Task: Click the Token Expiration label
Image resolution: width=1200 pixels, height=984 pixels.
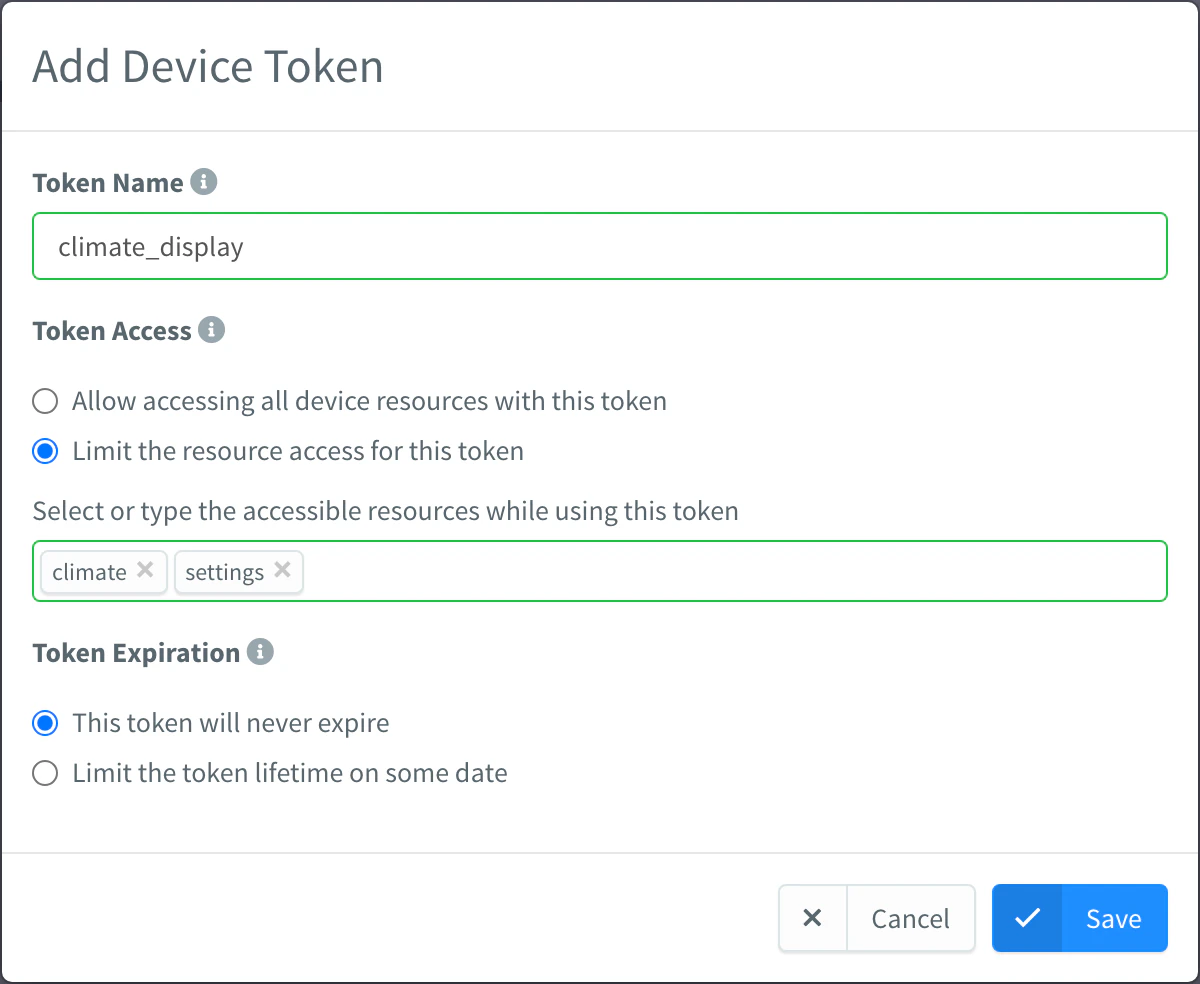Action: point(136,653)
